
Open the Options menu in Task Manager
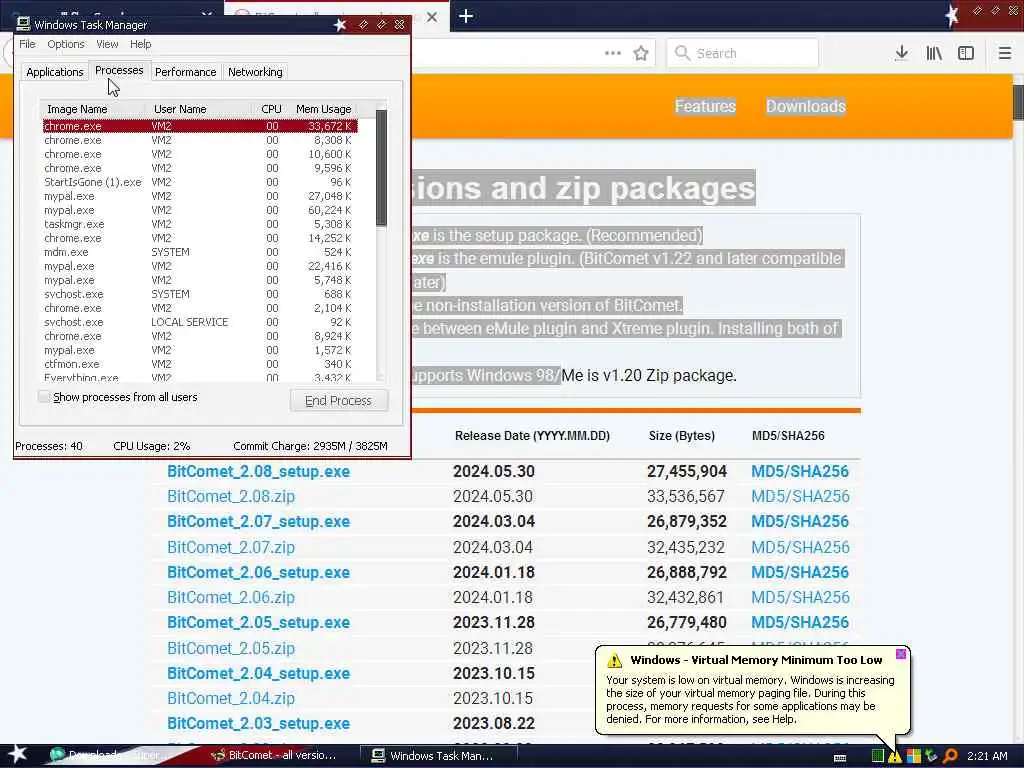click(x=65, y=44)
